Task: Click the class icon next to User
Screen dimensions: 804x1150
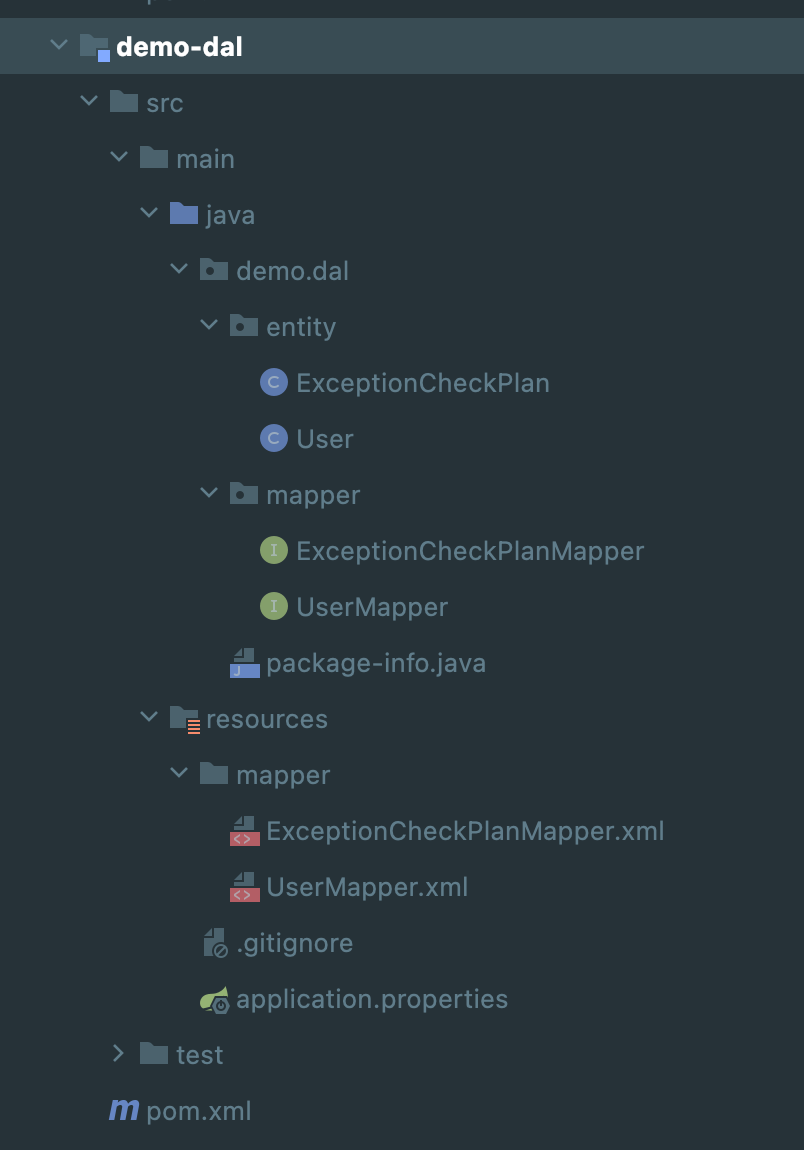Action: [273, 438]
